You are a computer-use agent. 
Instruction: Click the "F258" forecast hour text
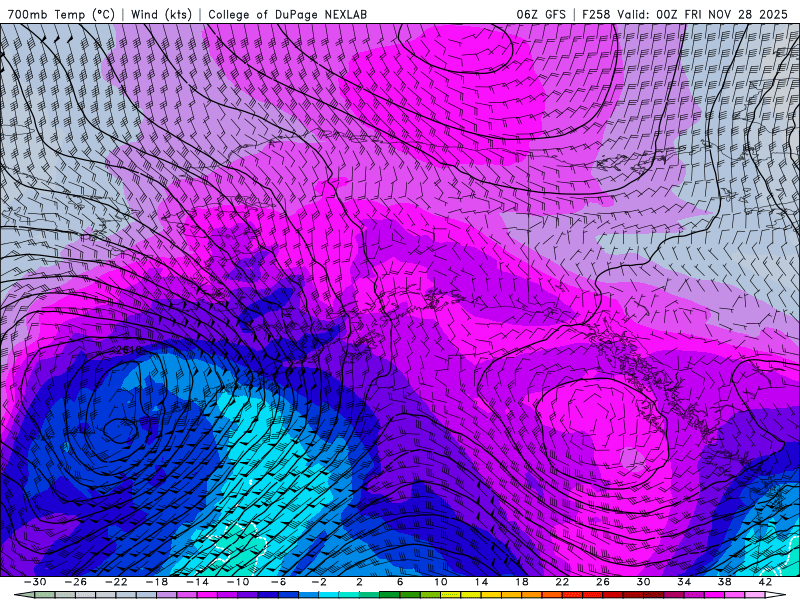pos(596,14)
